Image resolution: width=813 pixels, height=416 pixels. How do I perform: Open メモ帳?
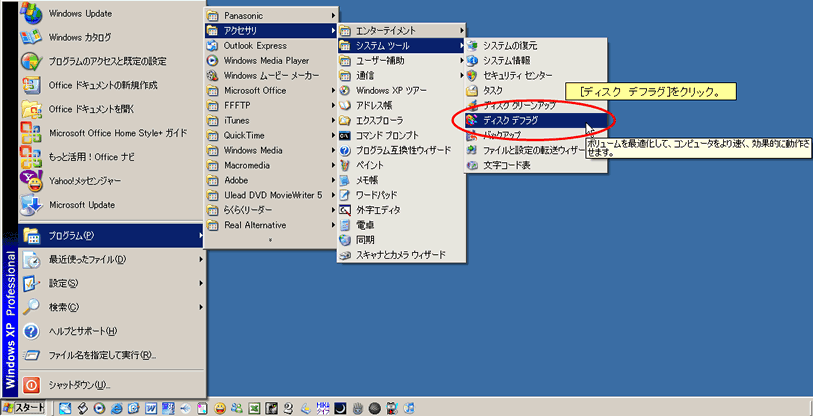(x=401, y=181)
